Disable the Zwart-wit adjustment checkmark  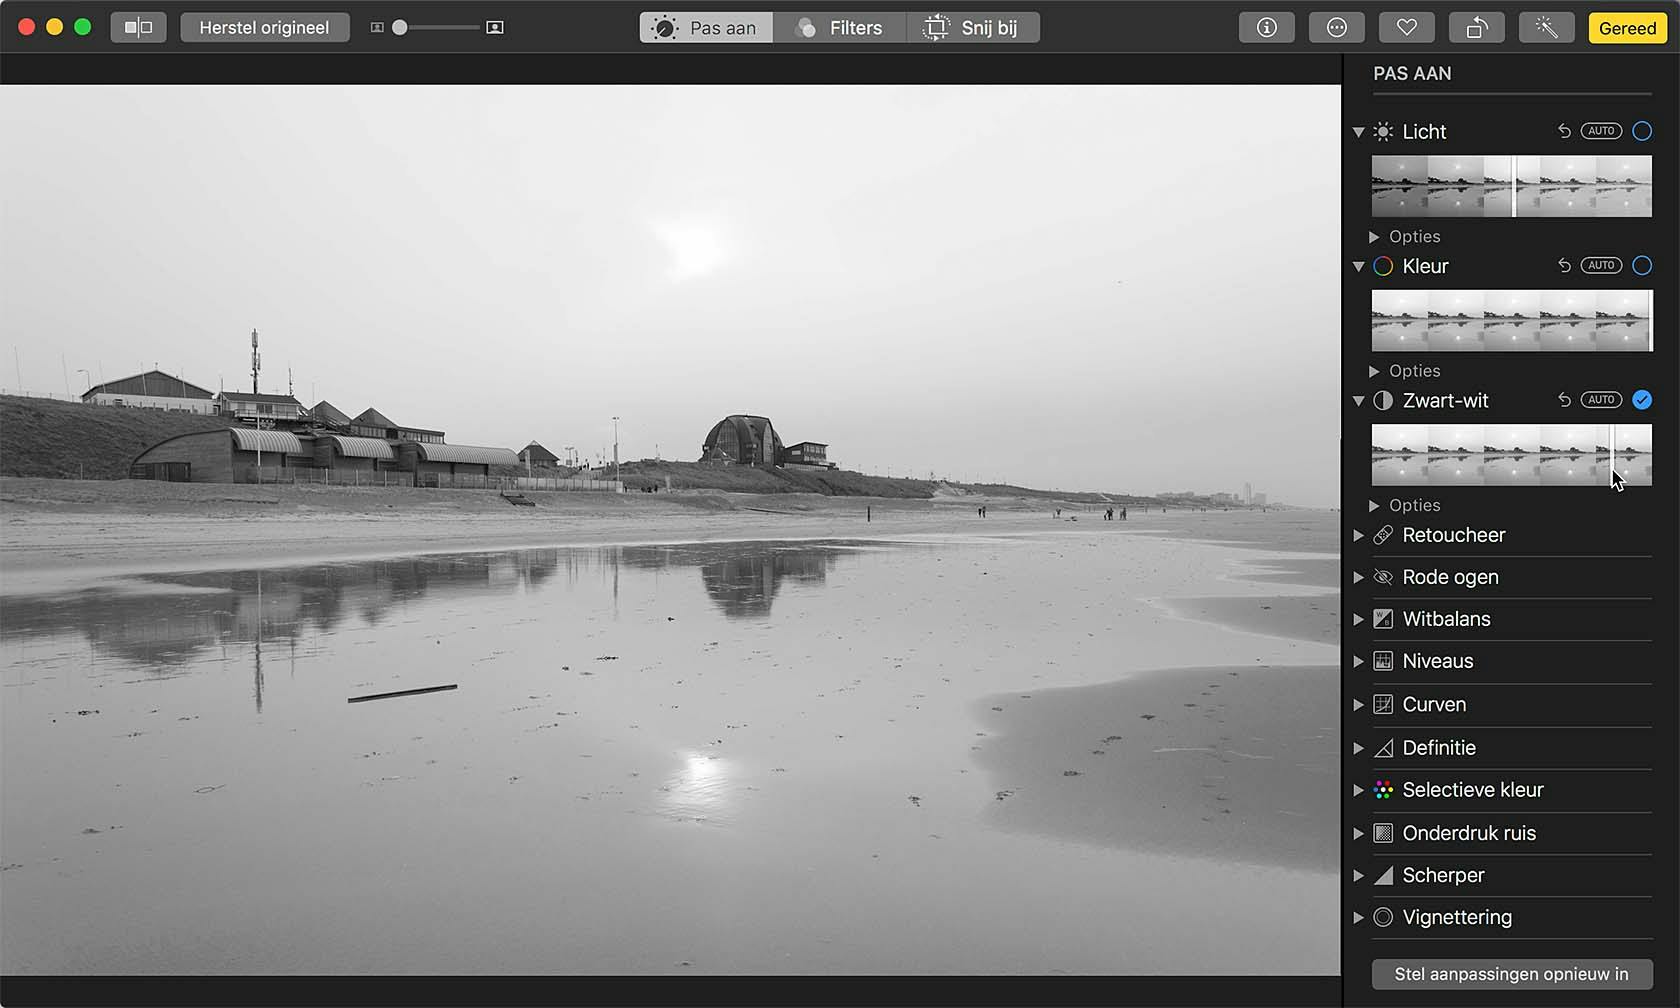pyautogui.click(x=1642, y=400)
